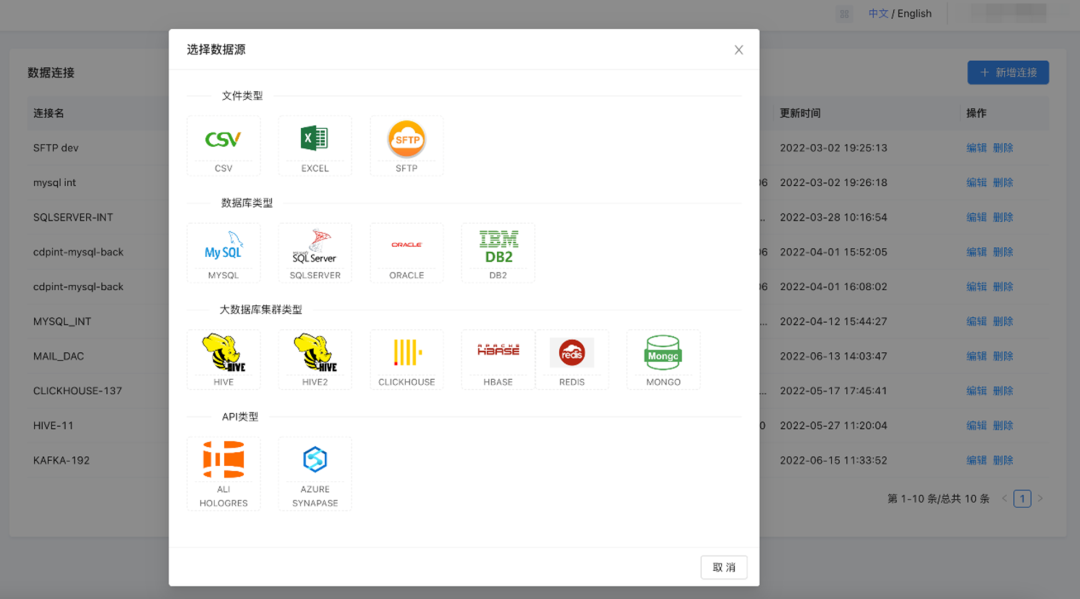Select the Oracle database icon
Image resolution: width=1080 pixels, height=599 pixels.
406,252
